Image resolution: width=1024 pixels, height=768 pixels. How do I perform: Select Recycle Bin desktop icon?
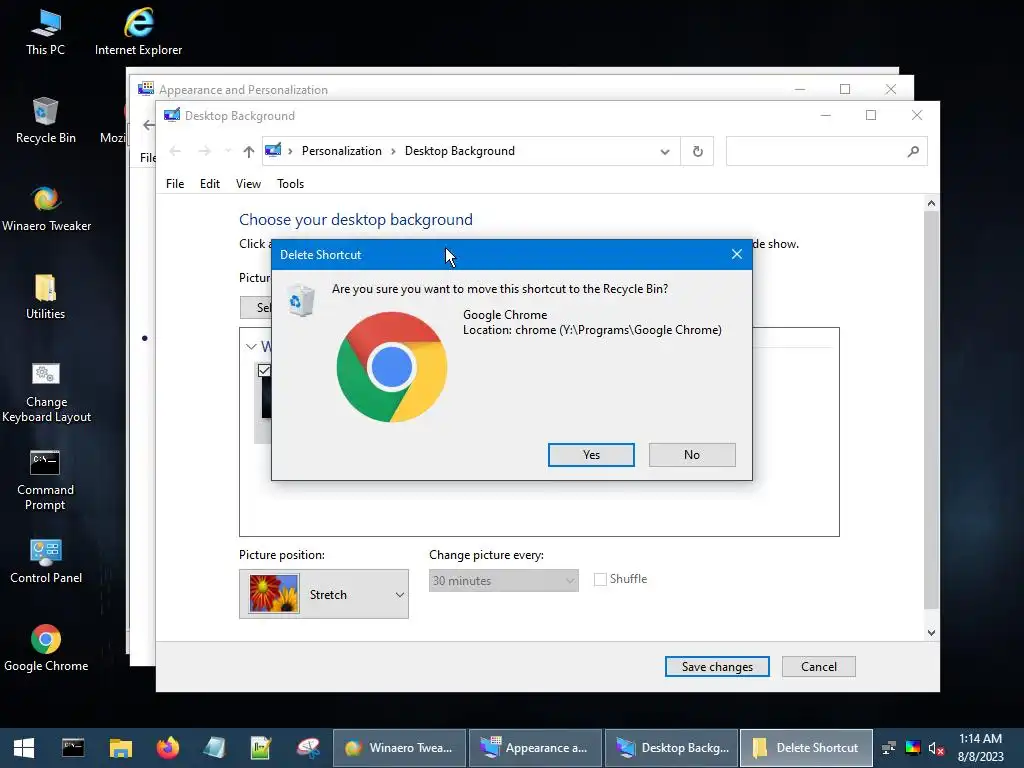click(45, 121)
